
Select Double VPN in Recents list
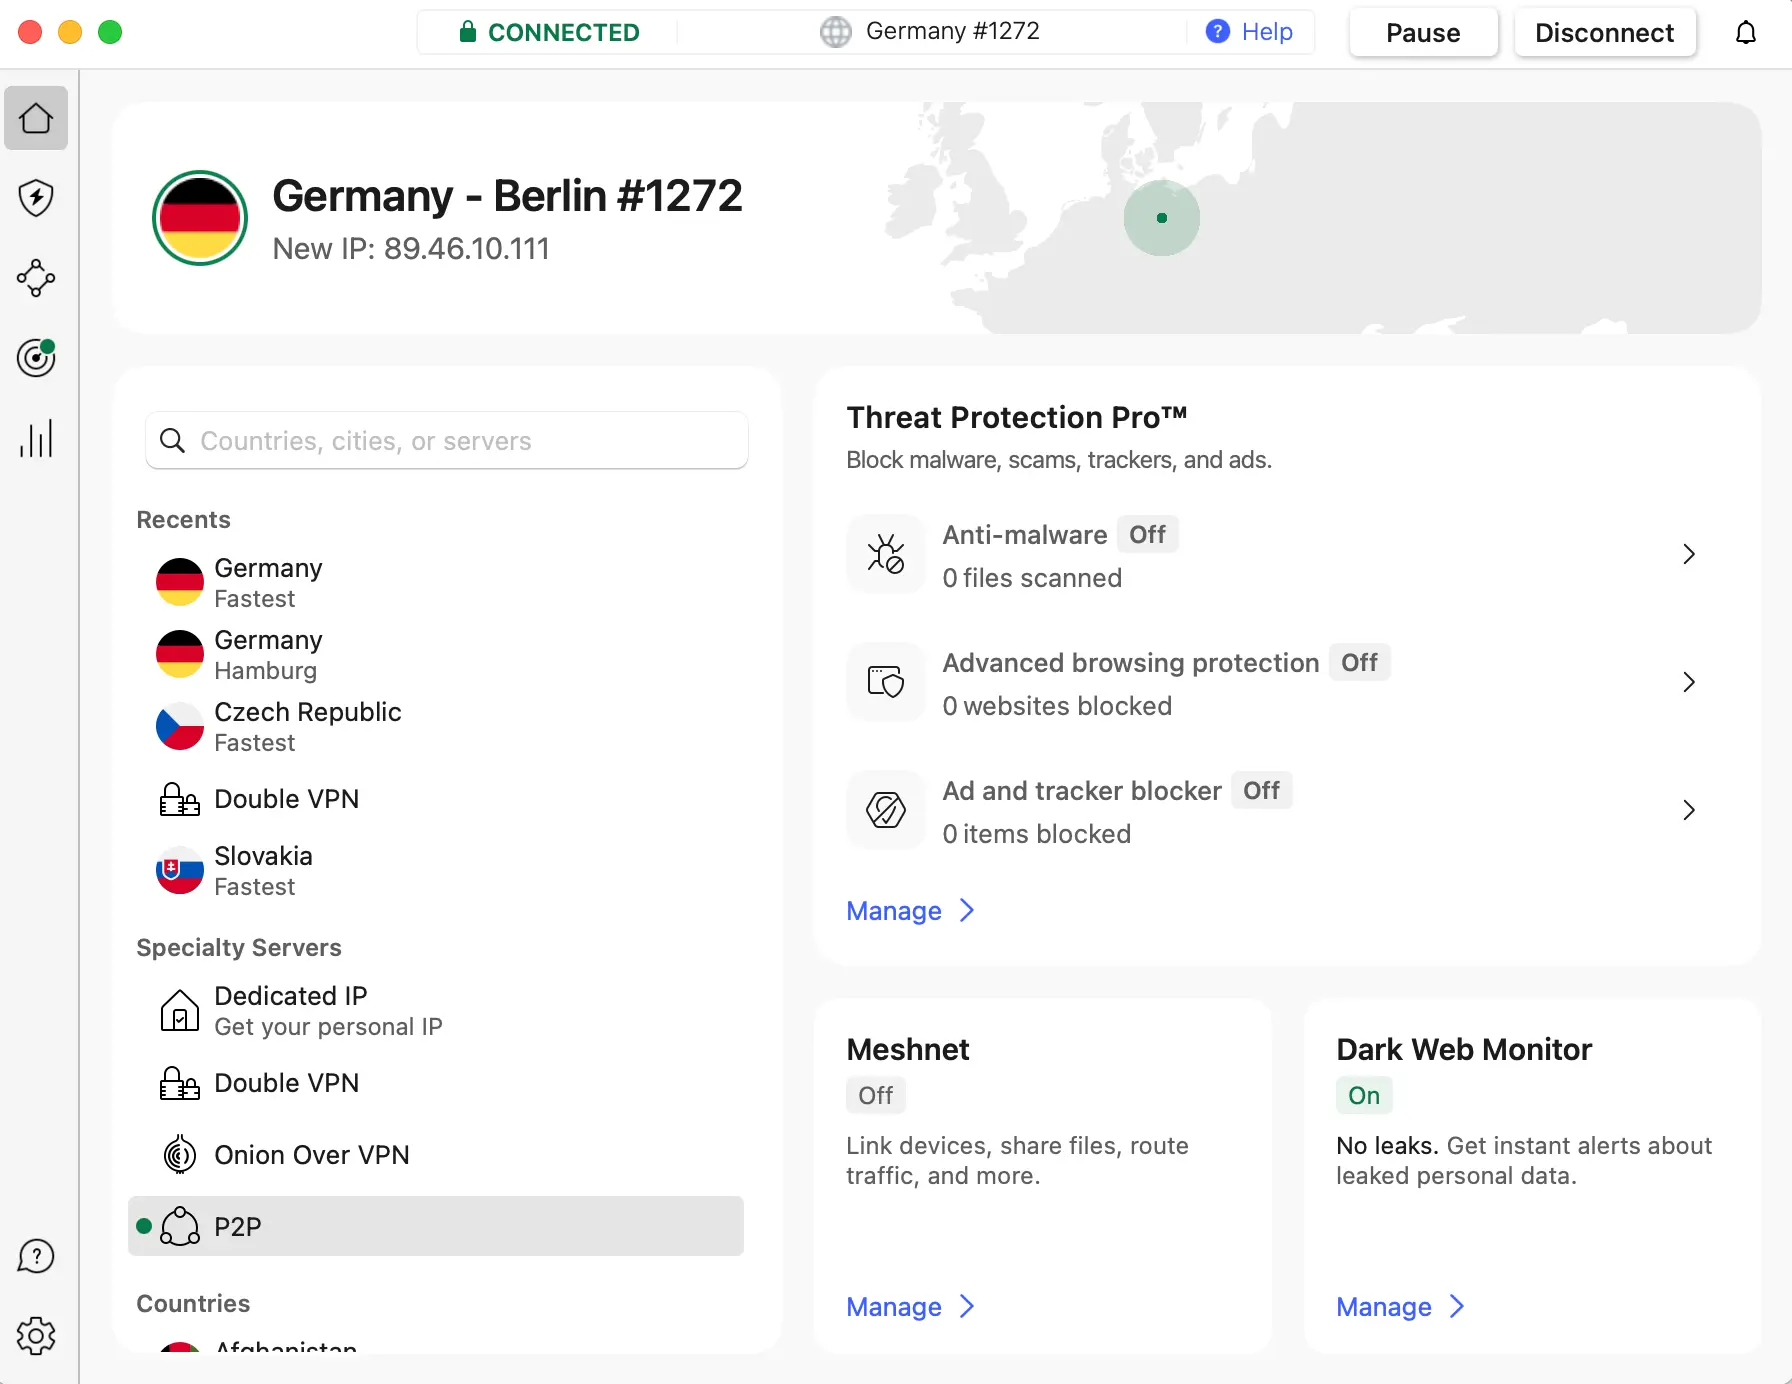point(436,799)
